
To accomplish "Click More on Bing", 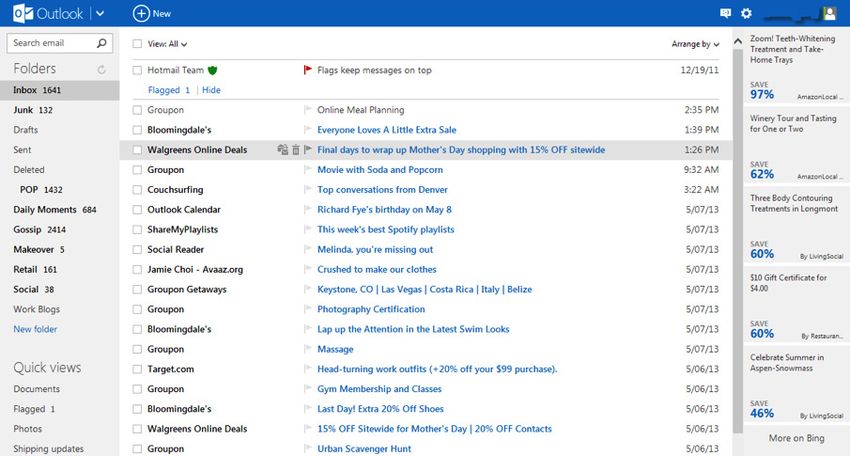I will point(796,438).
